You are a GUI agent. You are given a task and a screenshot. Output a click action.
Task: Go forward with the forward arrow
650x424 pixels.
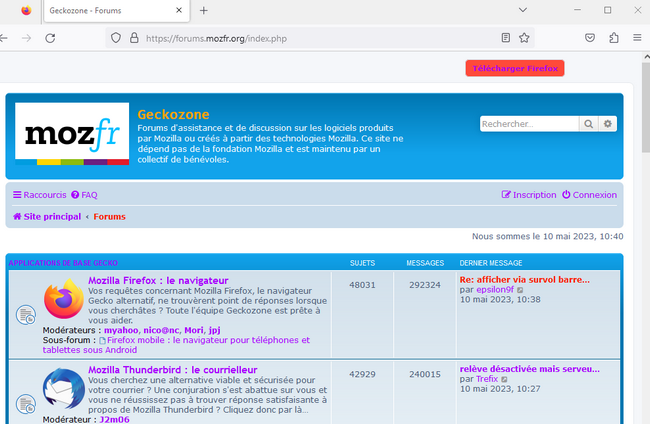click(27, 38)
